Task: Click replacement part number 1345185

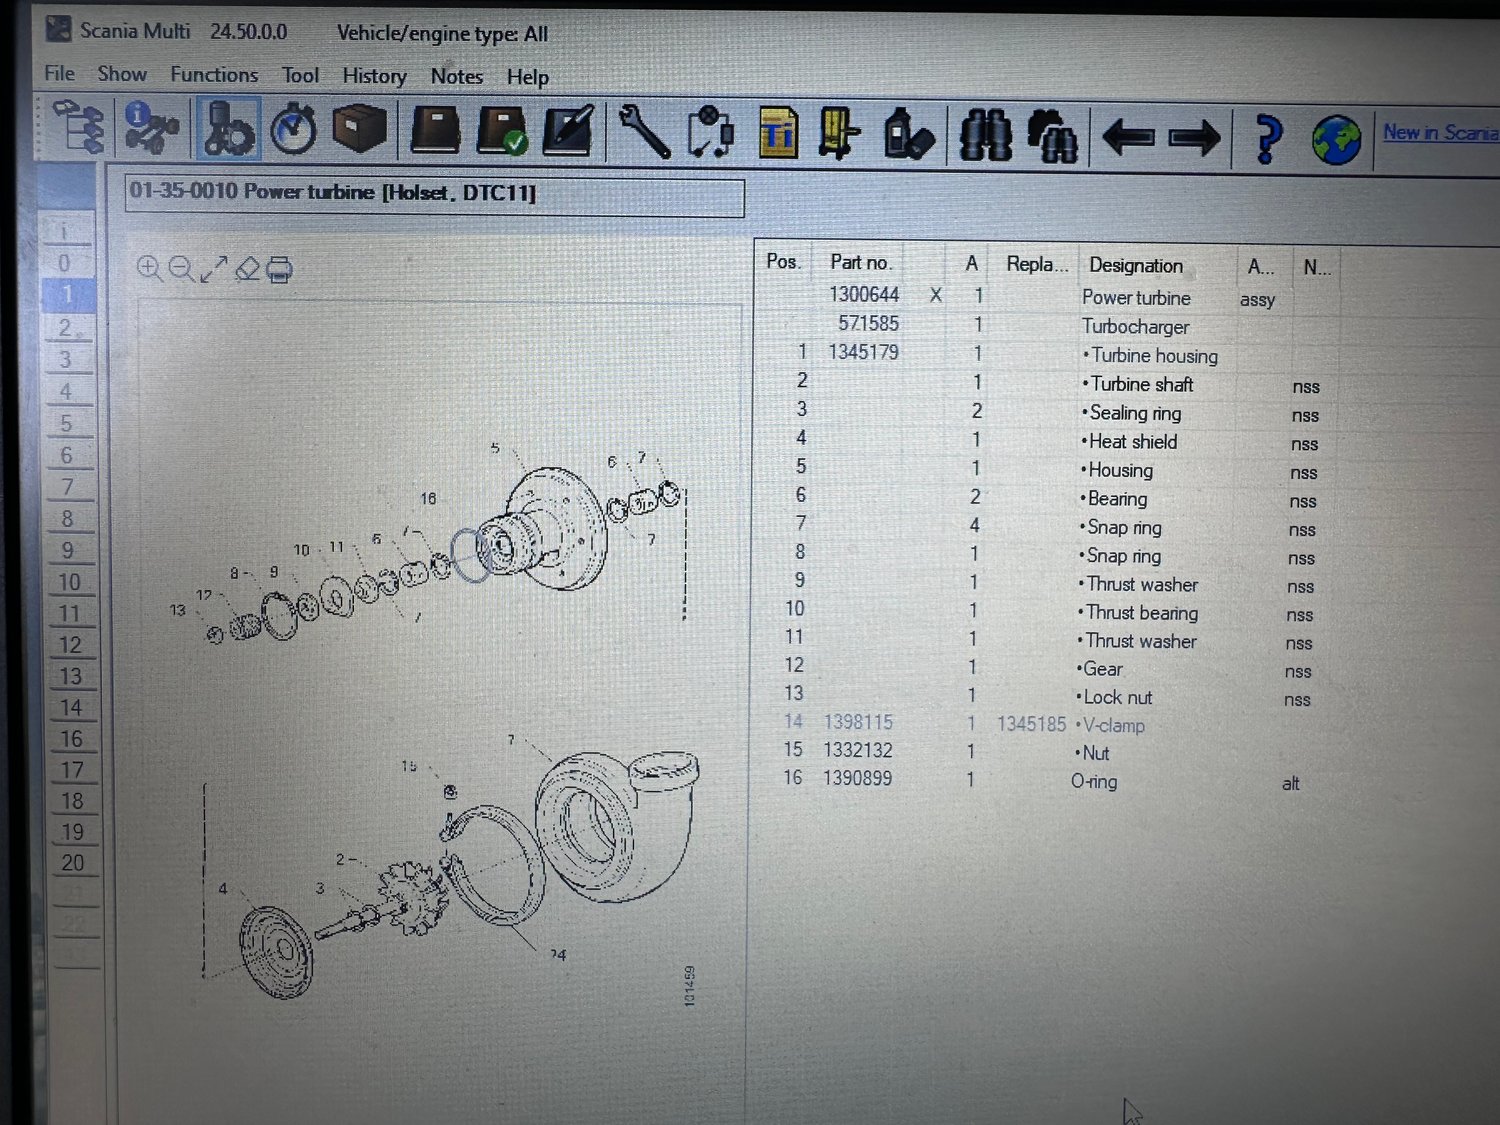Action: pyautogui.click(x=1031, y=724)
